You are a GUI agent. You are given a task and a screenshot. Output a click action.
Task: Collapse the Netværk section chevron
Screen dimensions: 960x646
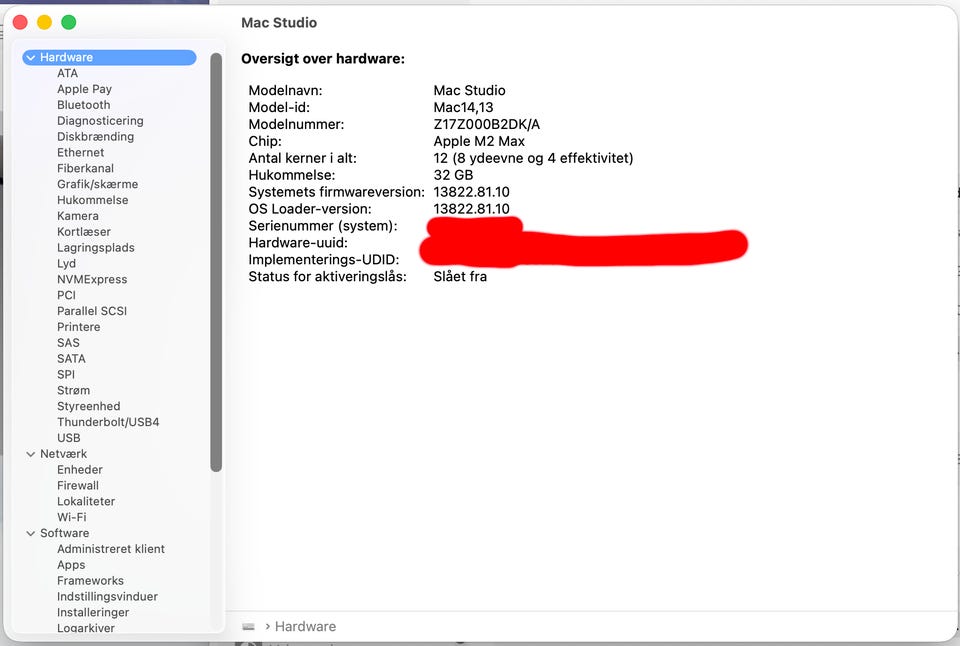[x=31, y=454]
